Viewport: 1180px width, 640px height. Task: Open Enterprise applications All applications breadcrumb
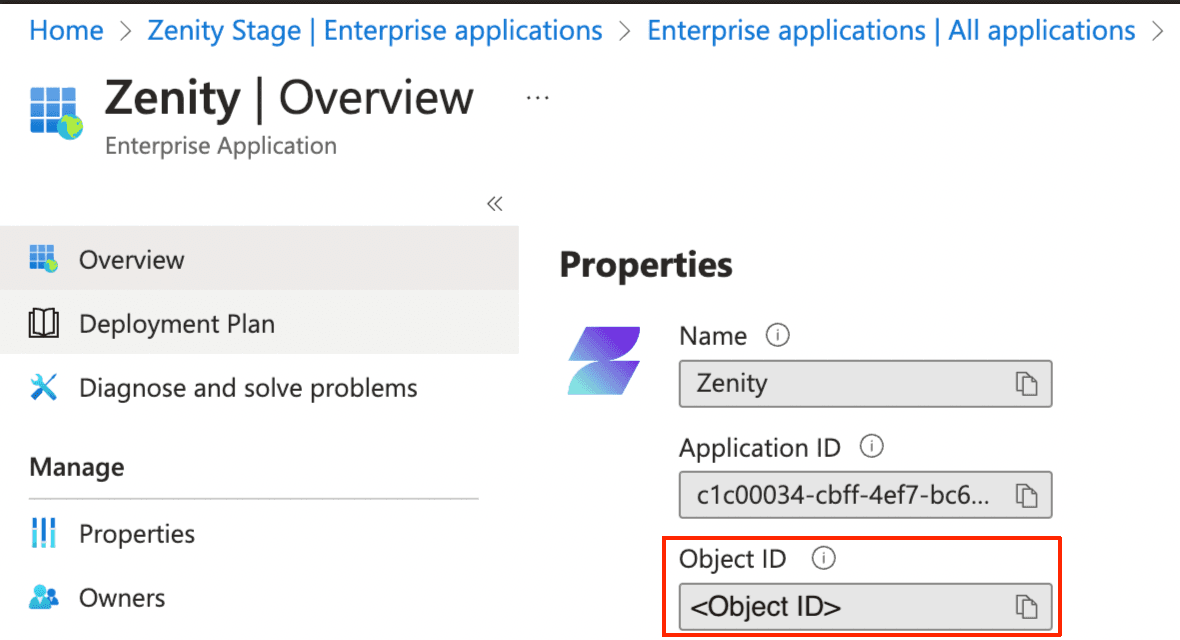click(x=891, y=30)
